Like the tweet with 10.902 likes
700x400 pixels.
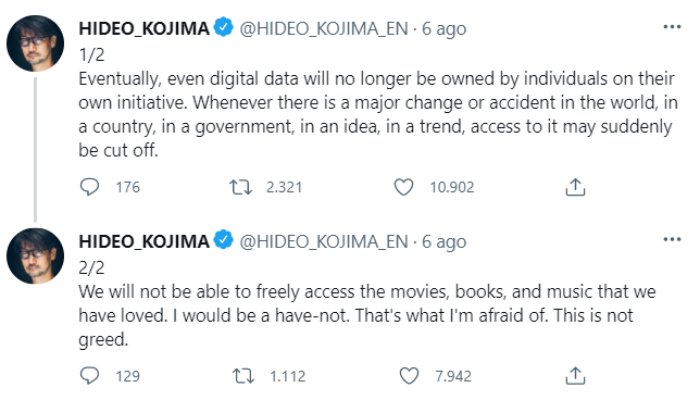(x=404, y=187)
